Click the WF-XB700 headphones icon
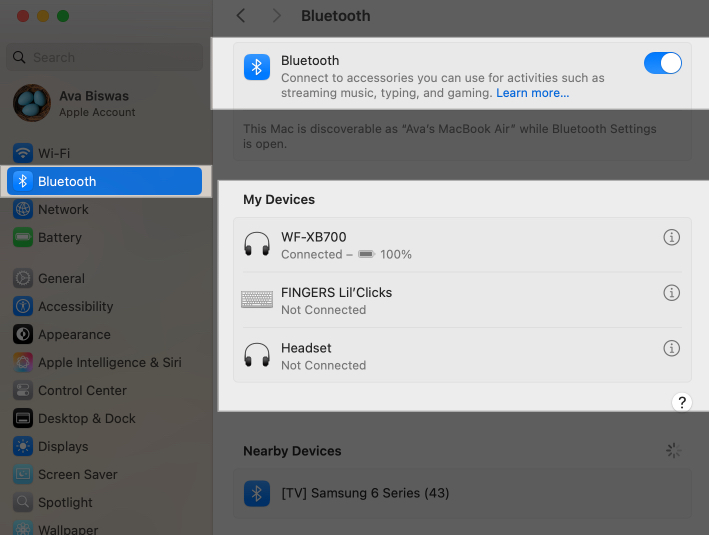 [257, 244]
